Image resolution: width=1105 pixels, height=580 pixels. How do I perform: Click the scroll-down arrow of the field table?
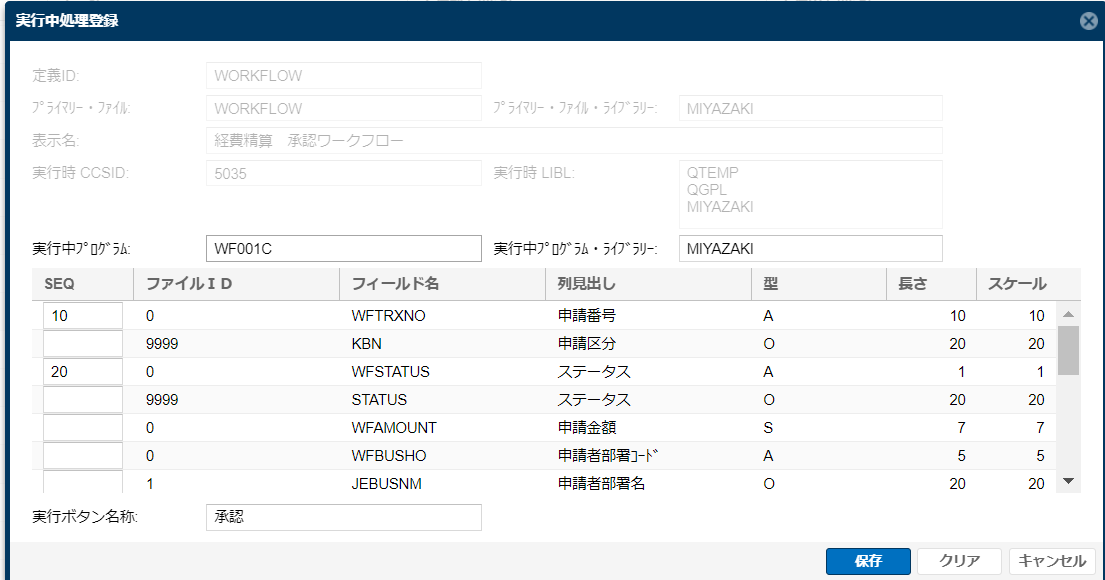1068,481
